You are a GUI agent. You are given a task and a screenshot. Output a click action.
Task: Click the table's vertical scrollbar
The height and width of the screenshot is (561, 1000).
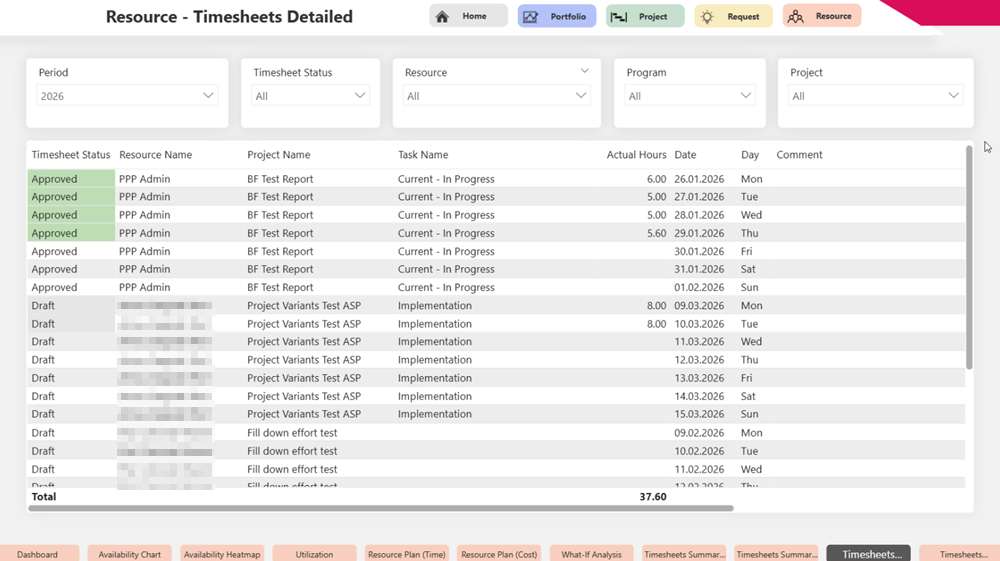point(969,258)
